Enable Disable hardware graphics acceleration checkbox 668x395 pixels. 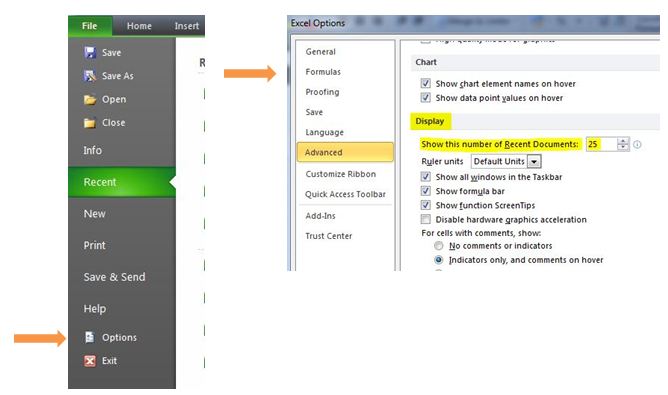tap(425, 219)
